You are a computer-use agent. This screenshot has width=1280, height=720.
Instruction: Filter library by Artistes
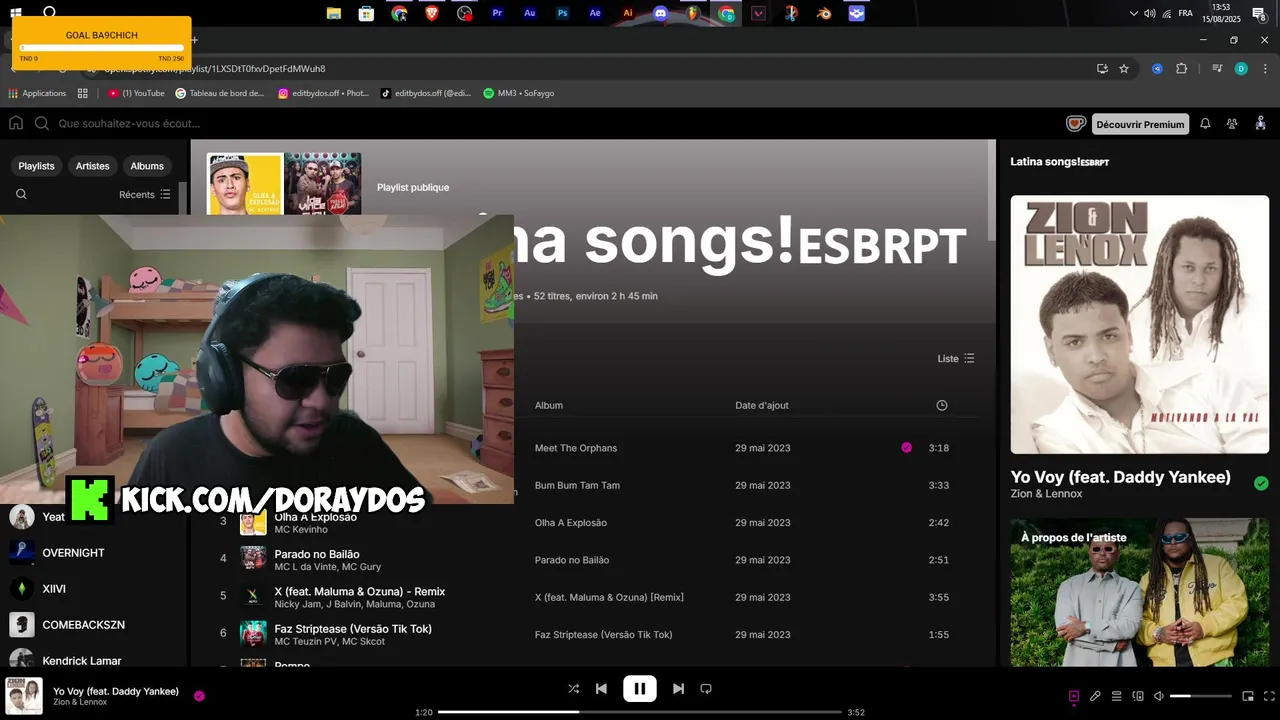click(93, 166)
